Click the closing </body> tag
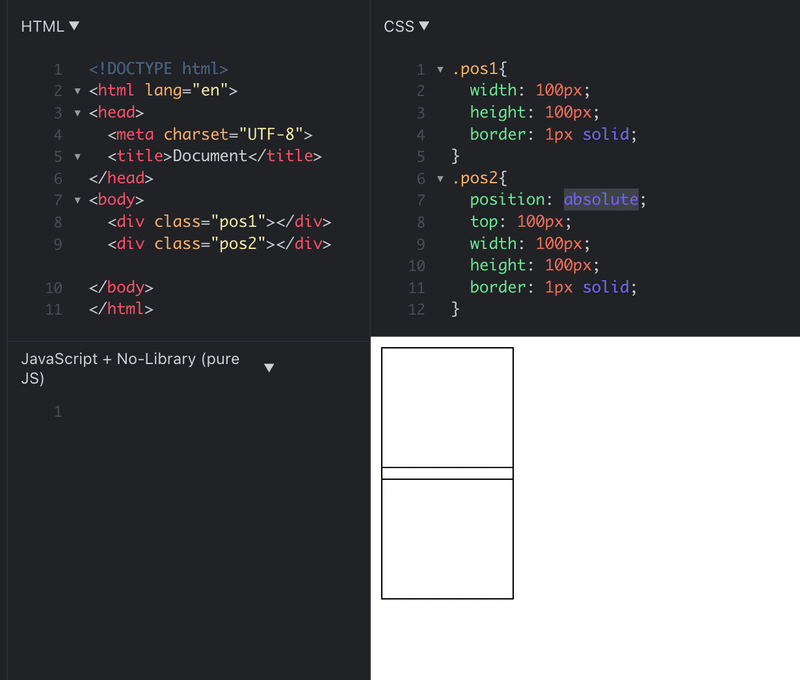The height and width of the screenshot is (680, 800). 121,287
